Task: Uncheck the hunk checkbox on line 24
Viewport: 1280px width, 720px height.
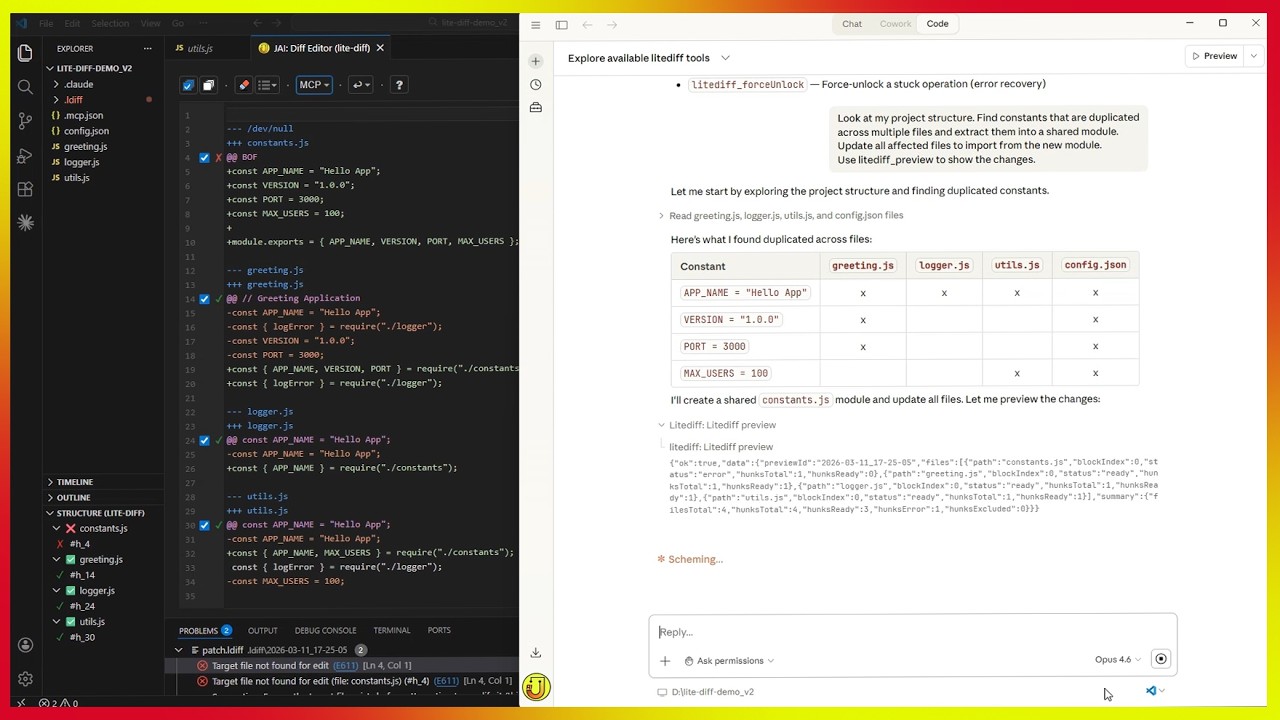Action: 204,440
